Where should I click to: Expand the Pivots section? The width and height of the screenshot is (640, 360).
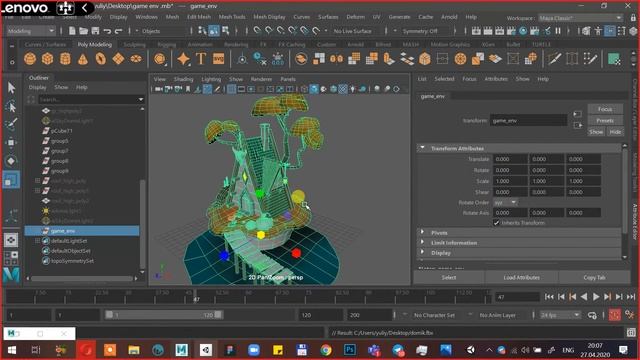(x=423, y=233)
